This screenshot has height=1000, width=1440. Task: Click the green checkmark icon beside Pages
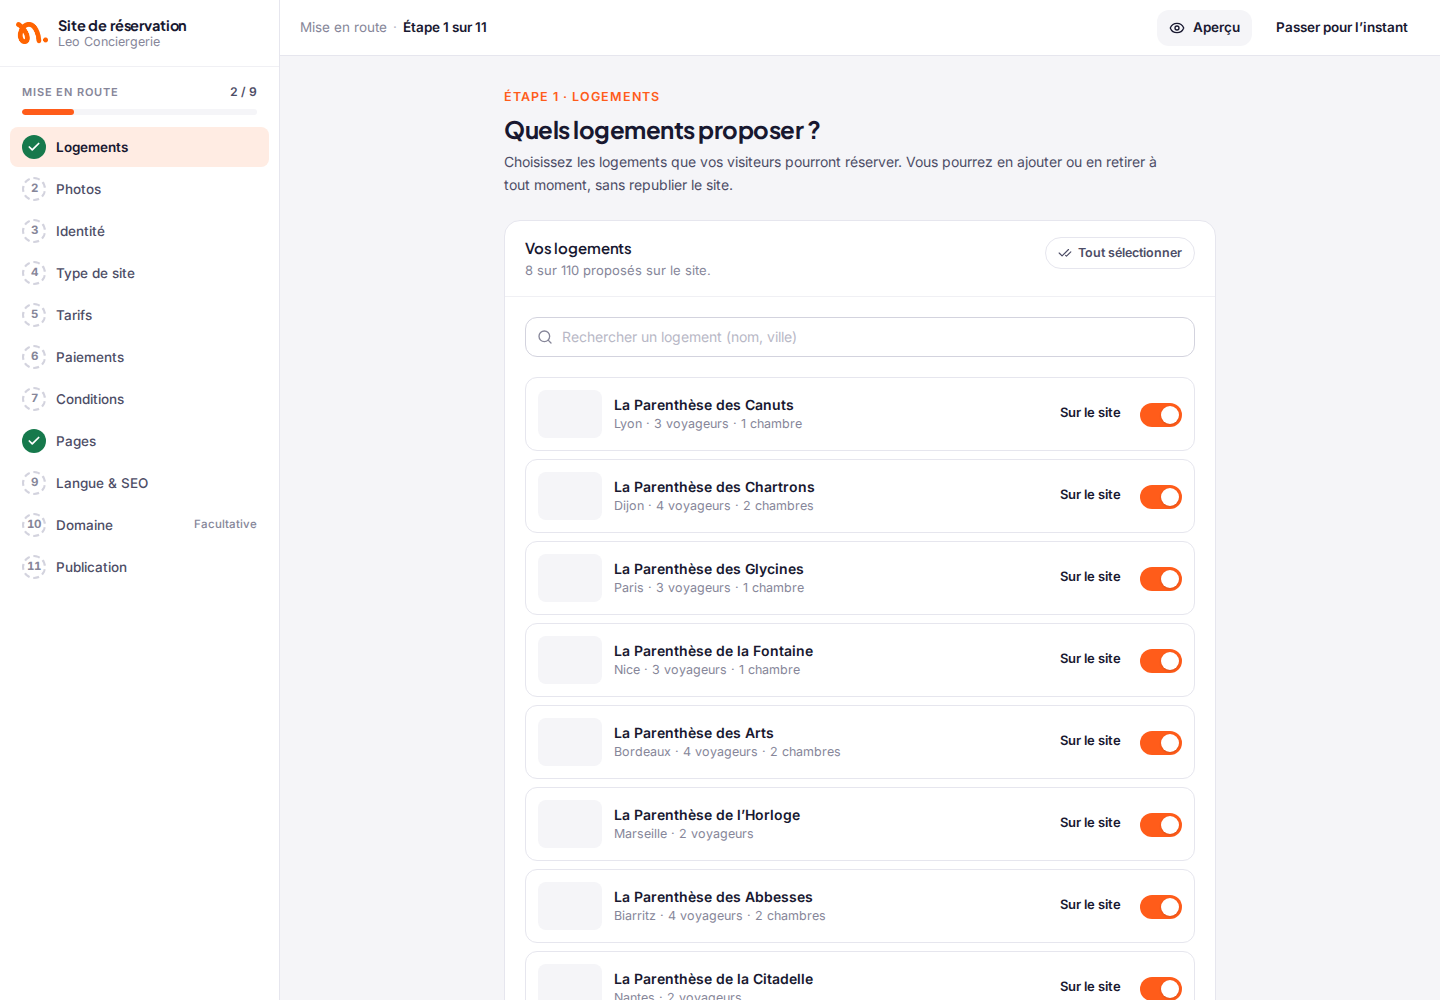(x=34, y=441)
